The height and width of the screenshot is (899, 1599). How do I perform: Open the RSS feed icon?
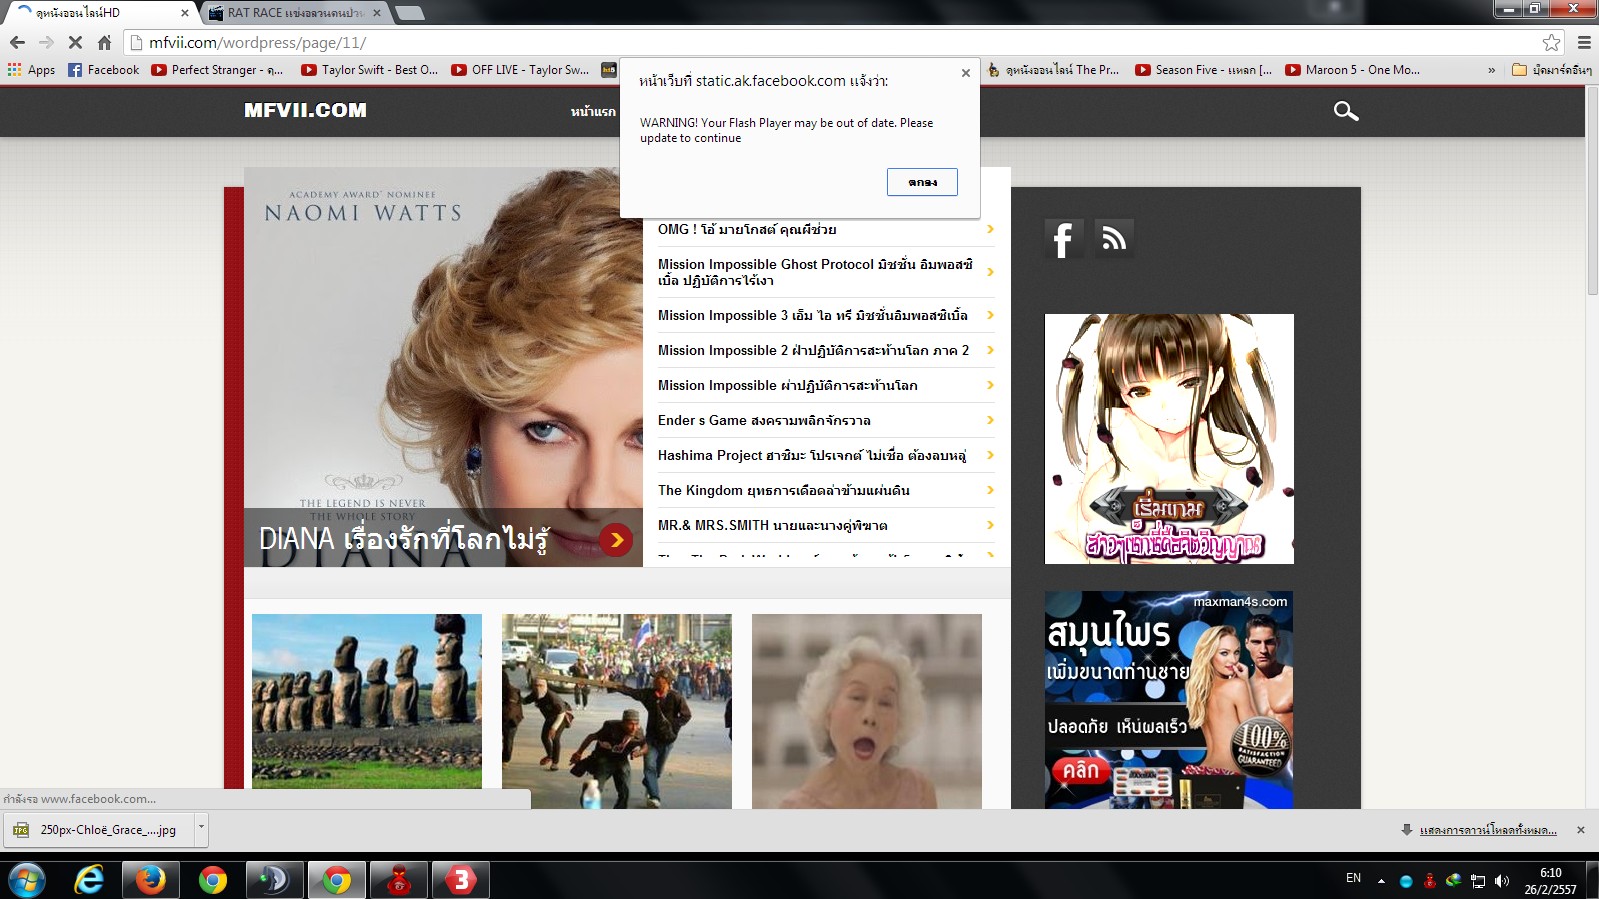click(x=1114, y=239)
